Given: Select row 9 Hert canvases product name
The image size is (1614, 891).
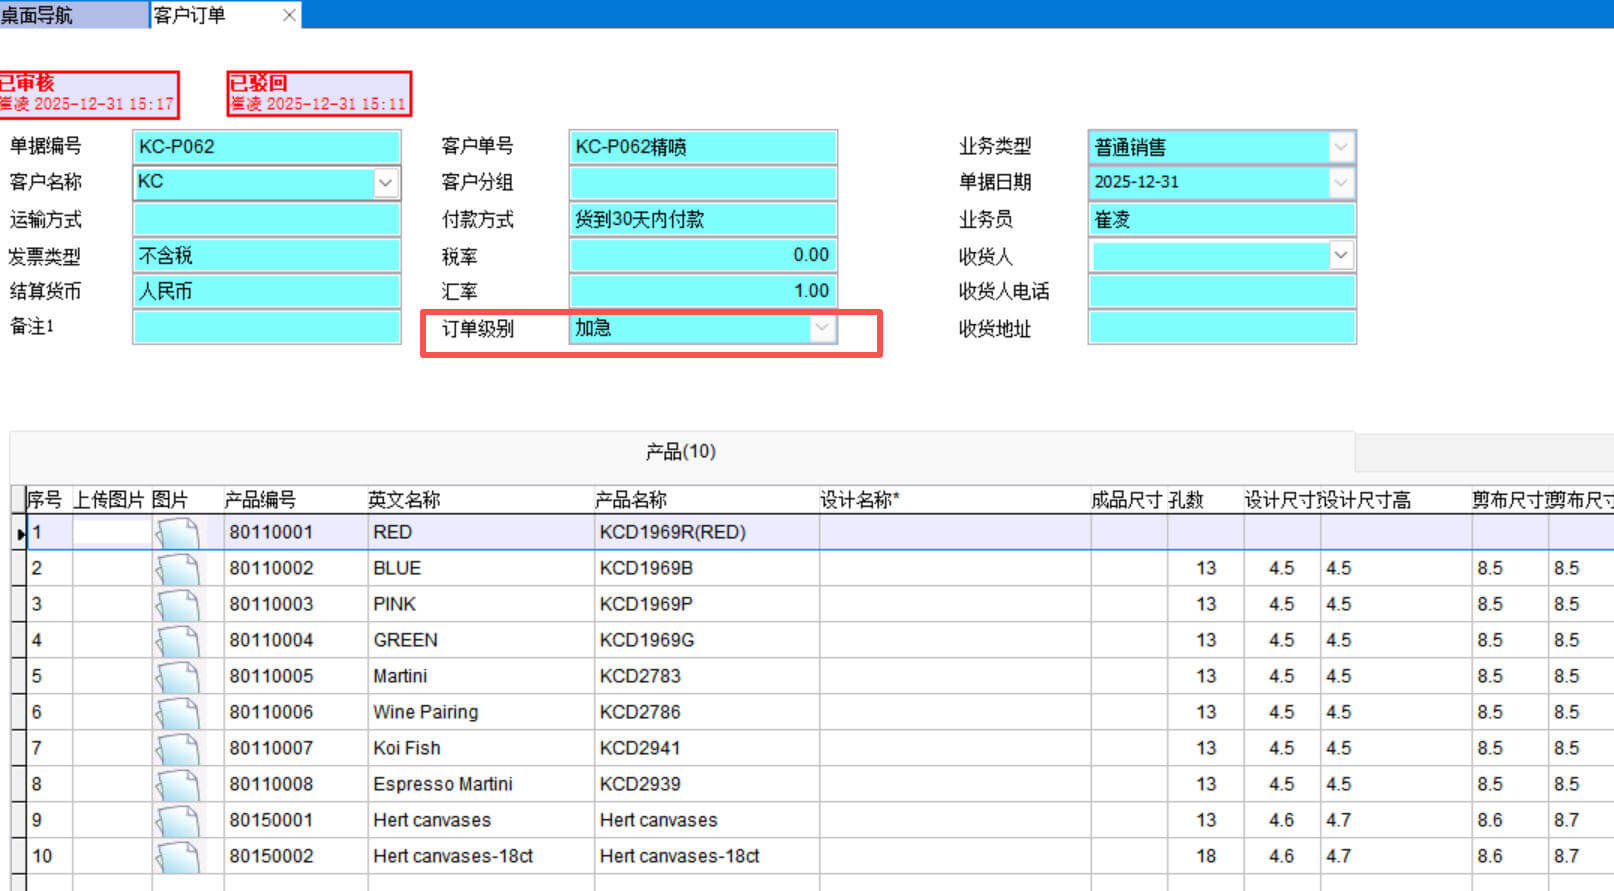Looking at the screenshot, I should [x=658, y=820].
